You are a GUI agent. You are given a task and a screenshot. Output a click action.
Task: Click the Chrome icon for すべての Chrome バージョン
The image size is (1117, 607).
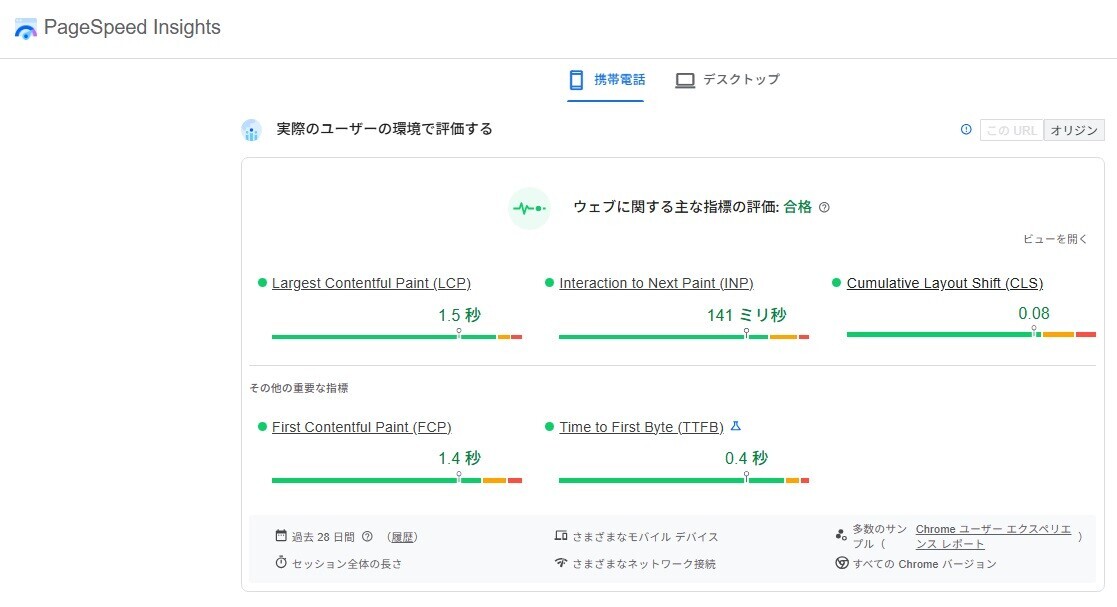[841, 563]
